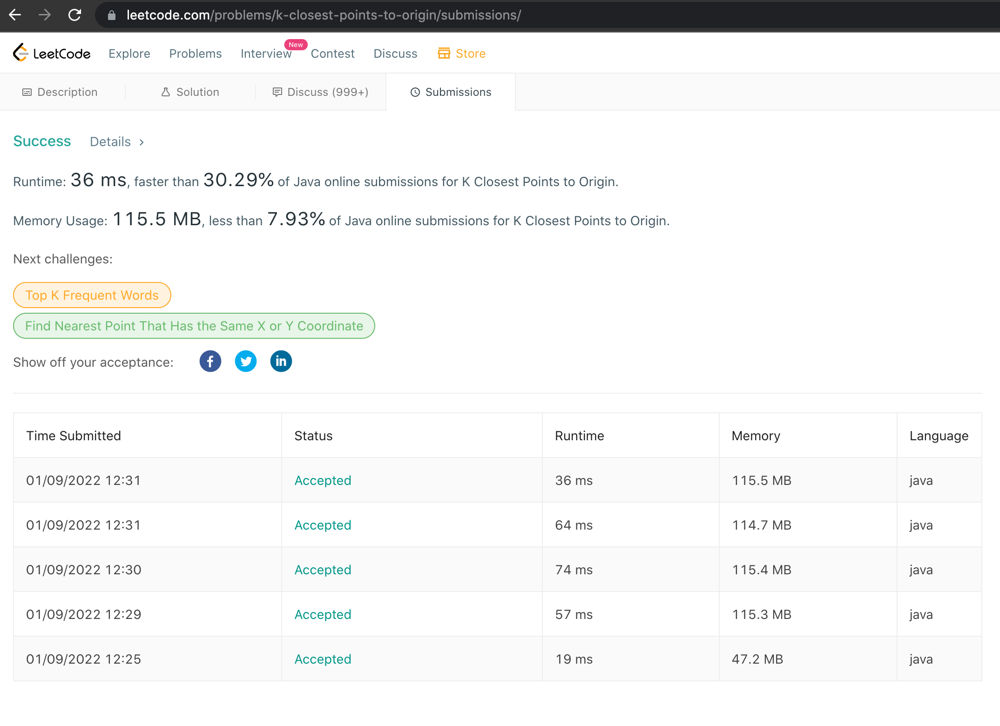Viewport: 1000px width, 726px height.
Task: Open the Accepted 74 ms submission
Action: click(x=322, y=570)
